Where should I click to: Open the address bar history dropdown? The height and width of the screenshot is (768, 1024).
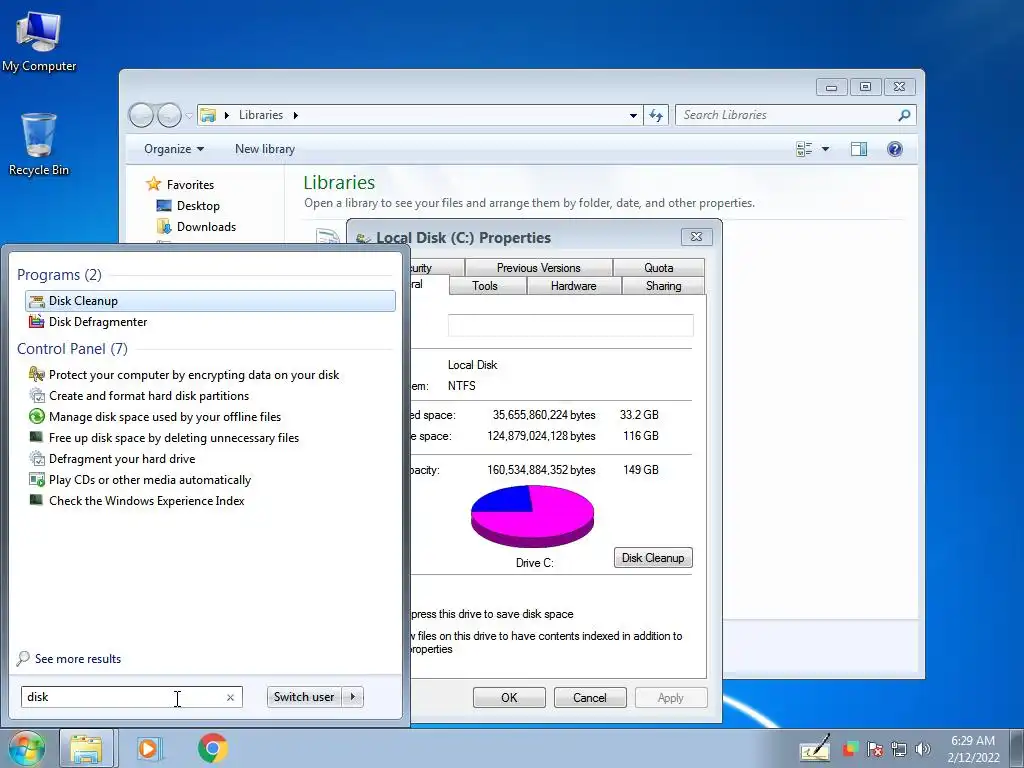point(633,116)
